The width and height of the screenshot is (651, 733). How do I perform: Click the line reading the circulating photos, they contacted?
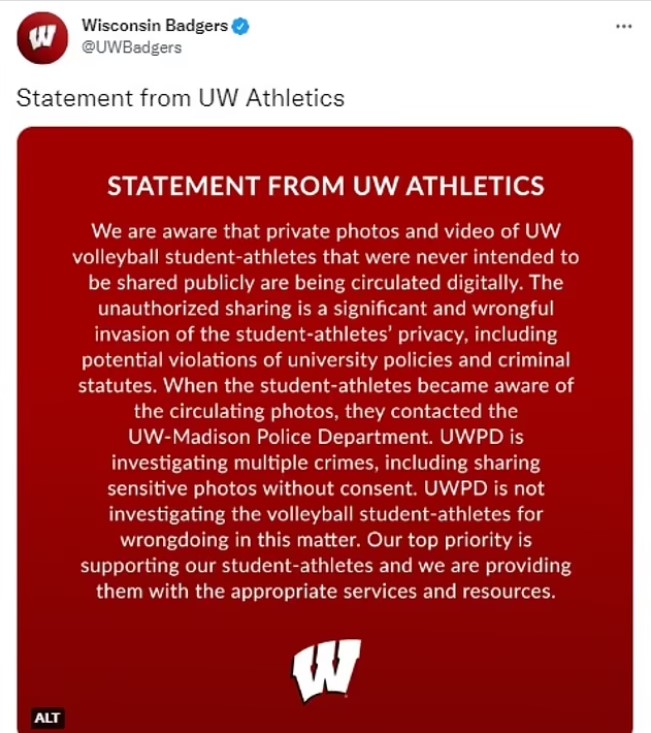326,411
